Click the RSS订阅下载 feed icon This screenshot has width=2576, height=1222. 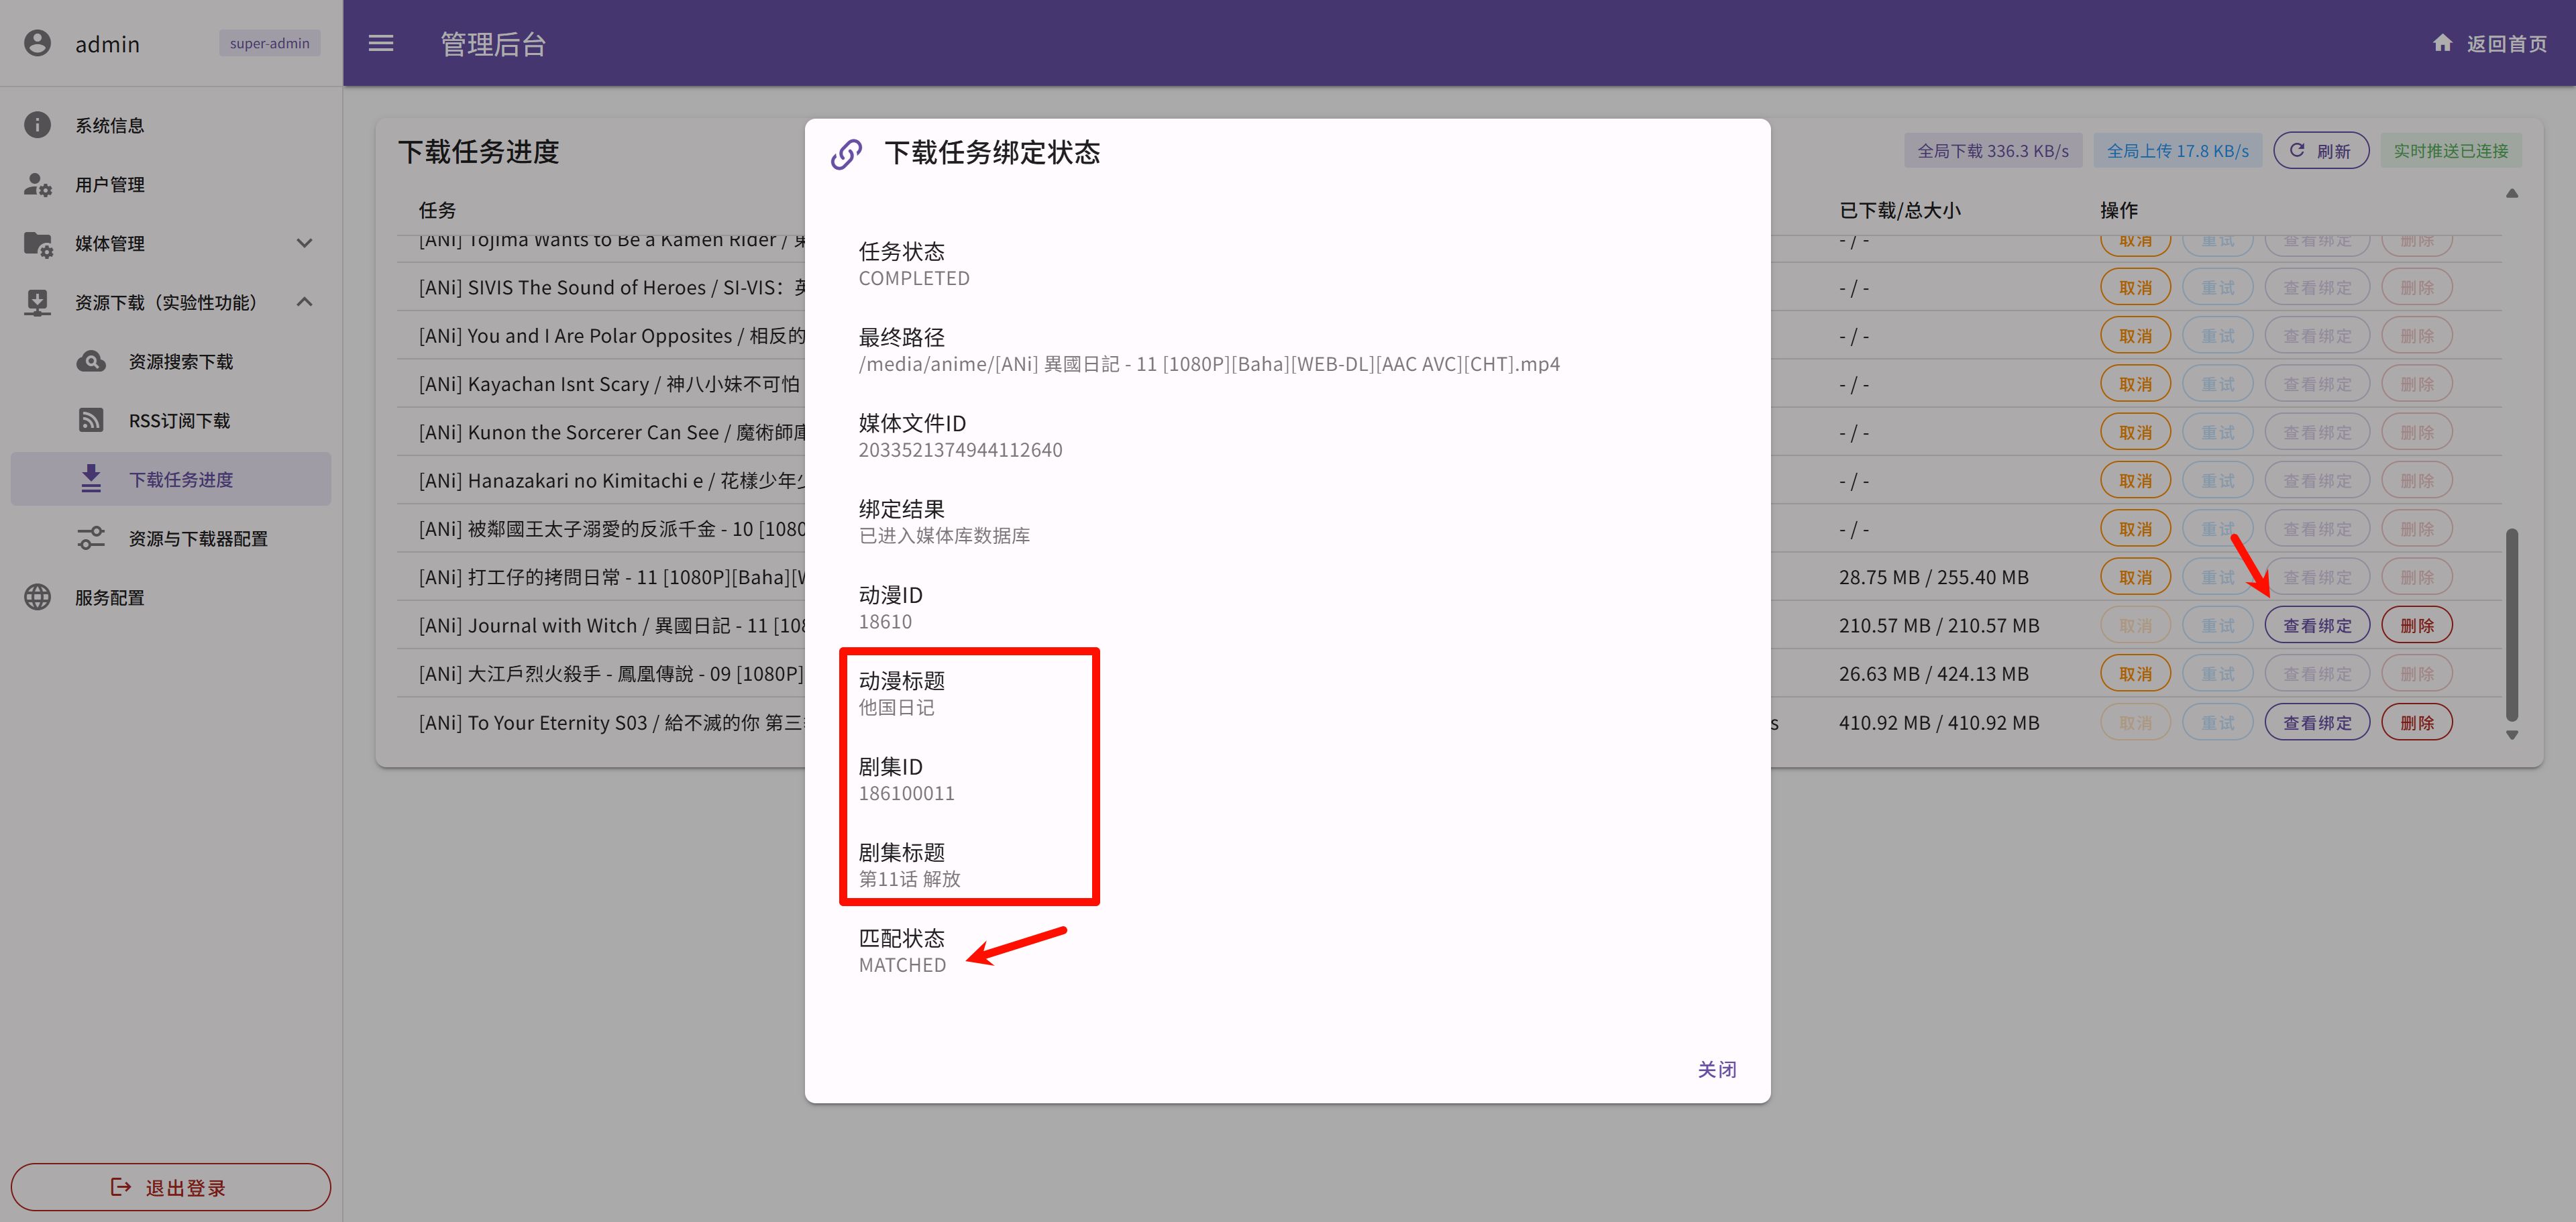click(x=91, y=420)
